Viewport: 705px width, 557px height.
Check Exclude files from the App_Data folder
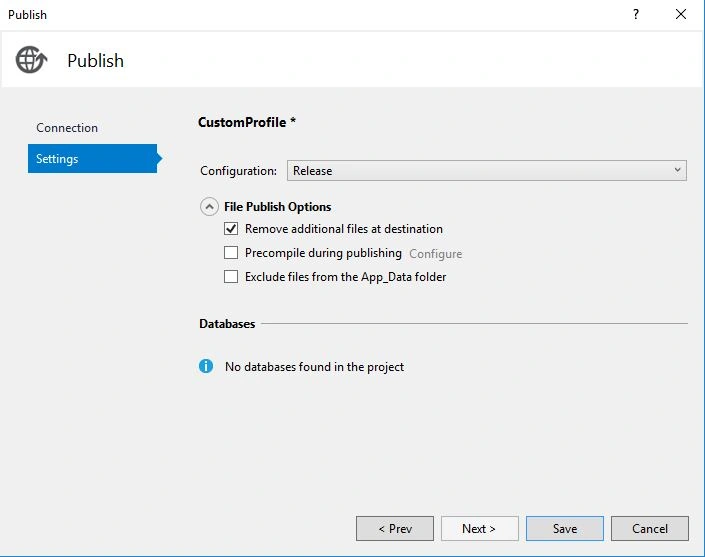pyautogui.click(x=231, y=276)
